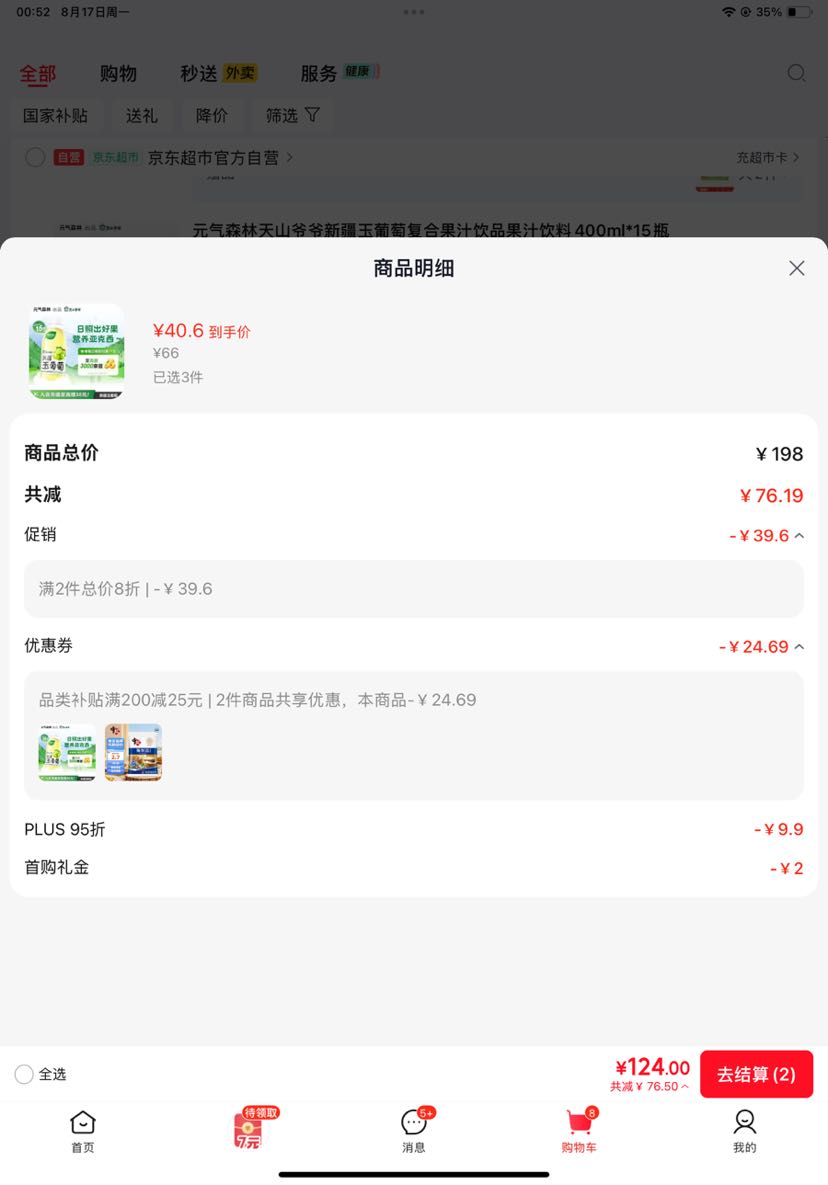Tap the 共减 ¥76.19 amount

771,496
